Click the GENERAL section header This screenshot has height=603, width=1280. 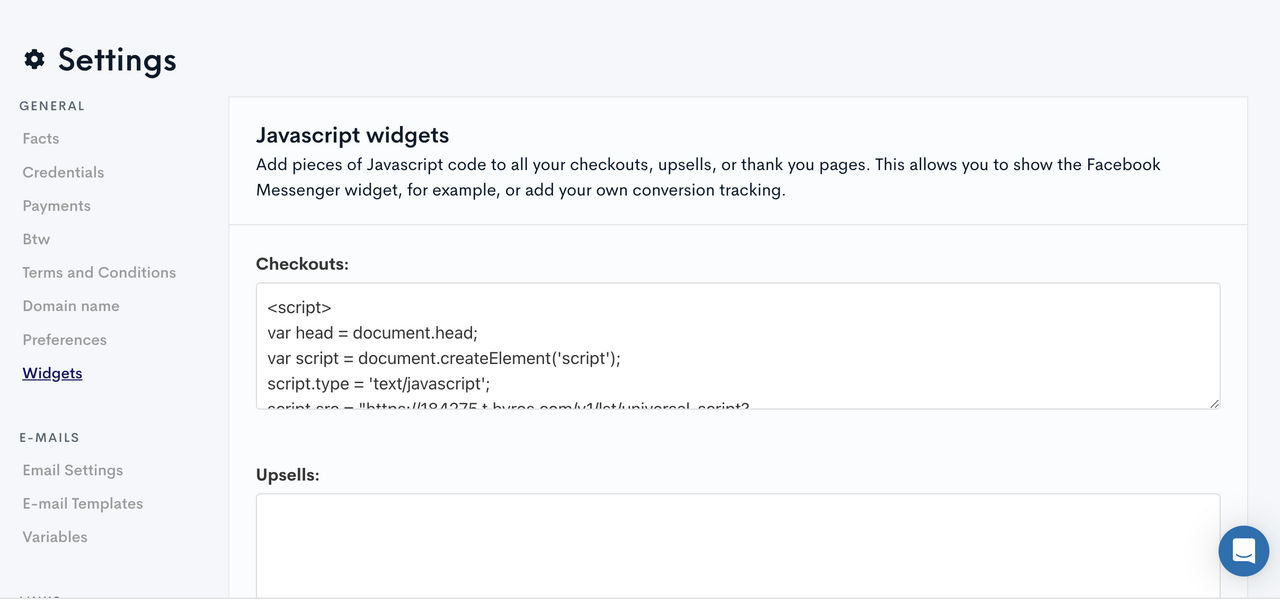[52, 106]
